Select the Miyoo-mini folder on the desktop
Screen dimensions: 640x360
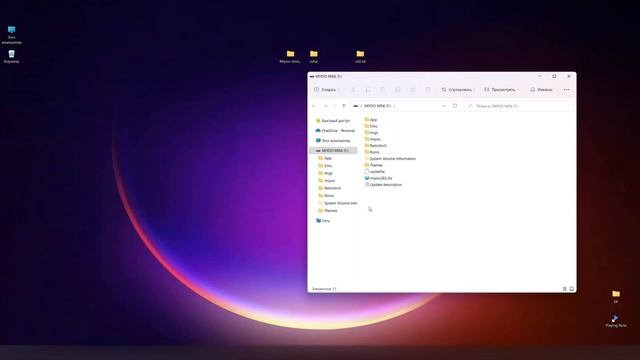[x=290, y=56]
